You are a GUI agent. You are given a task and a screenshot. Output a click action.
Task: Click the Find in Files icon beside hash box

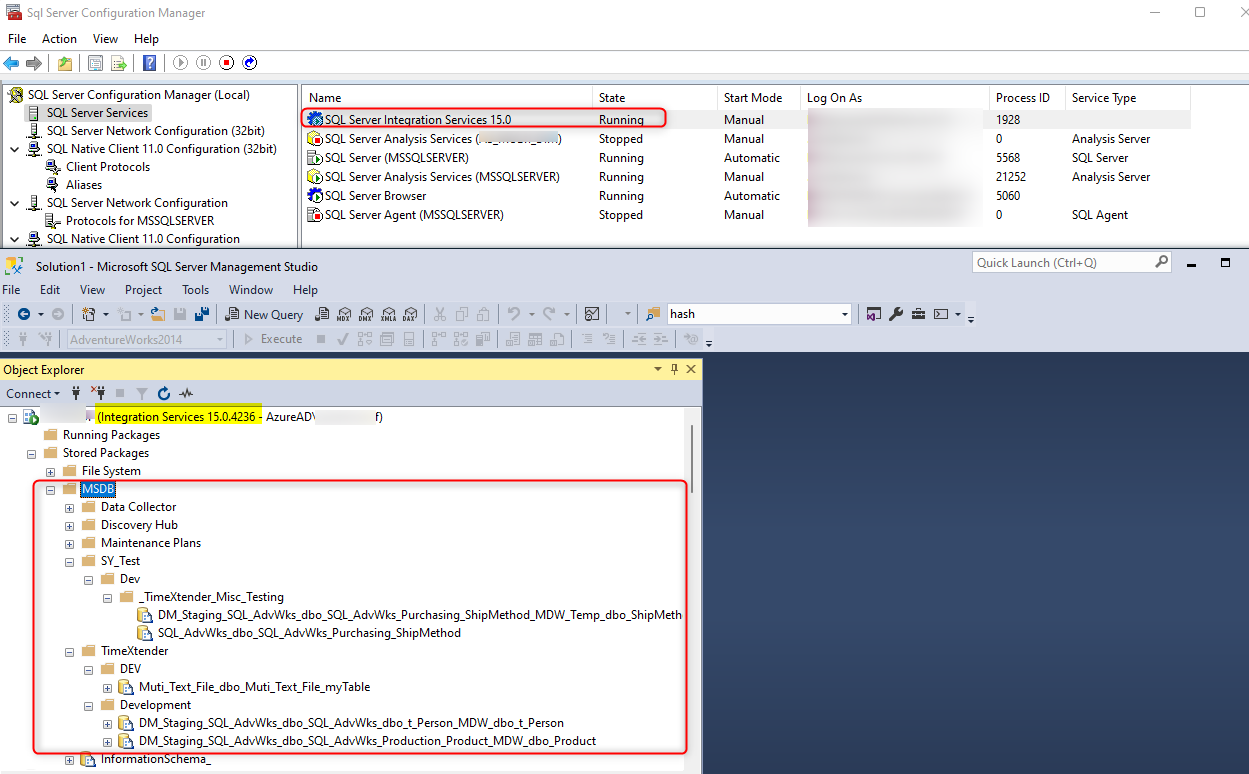point(654,314)
